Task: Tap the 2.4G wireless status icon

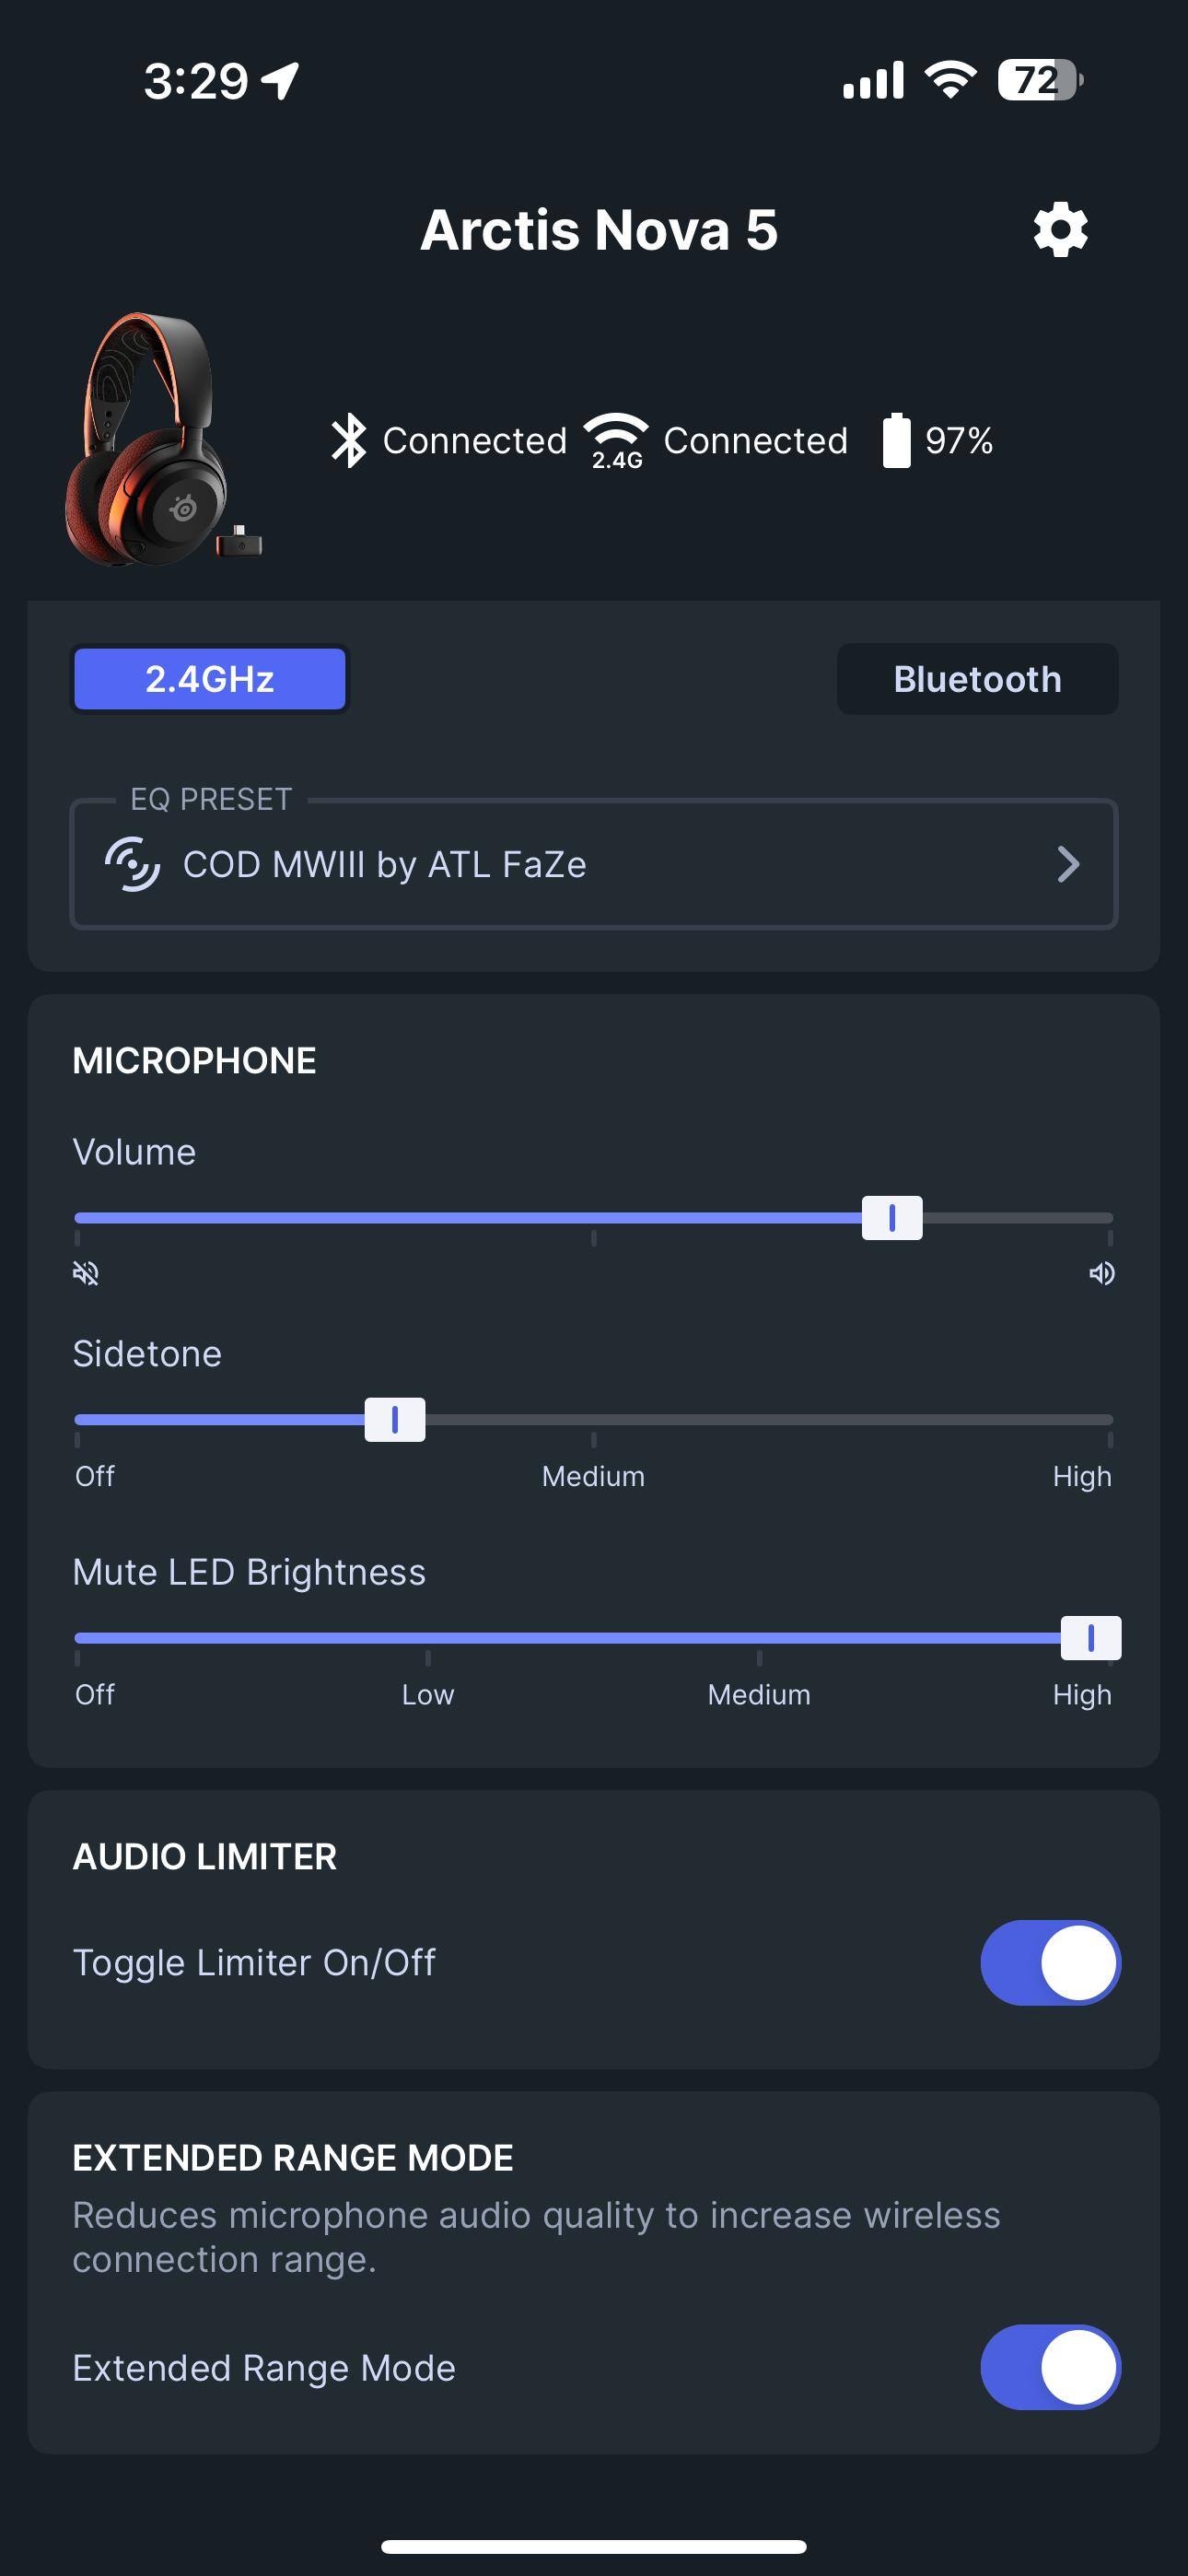Action: 616,440
